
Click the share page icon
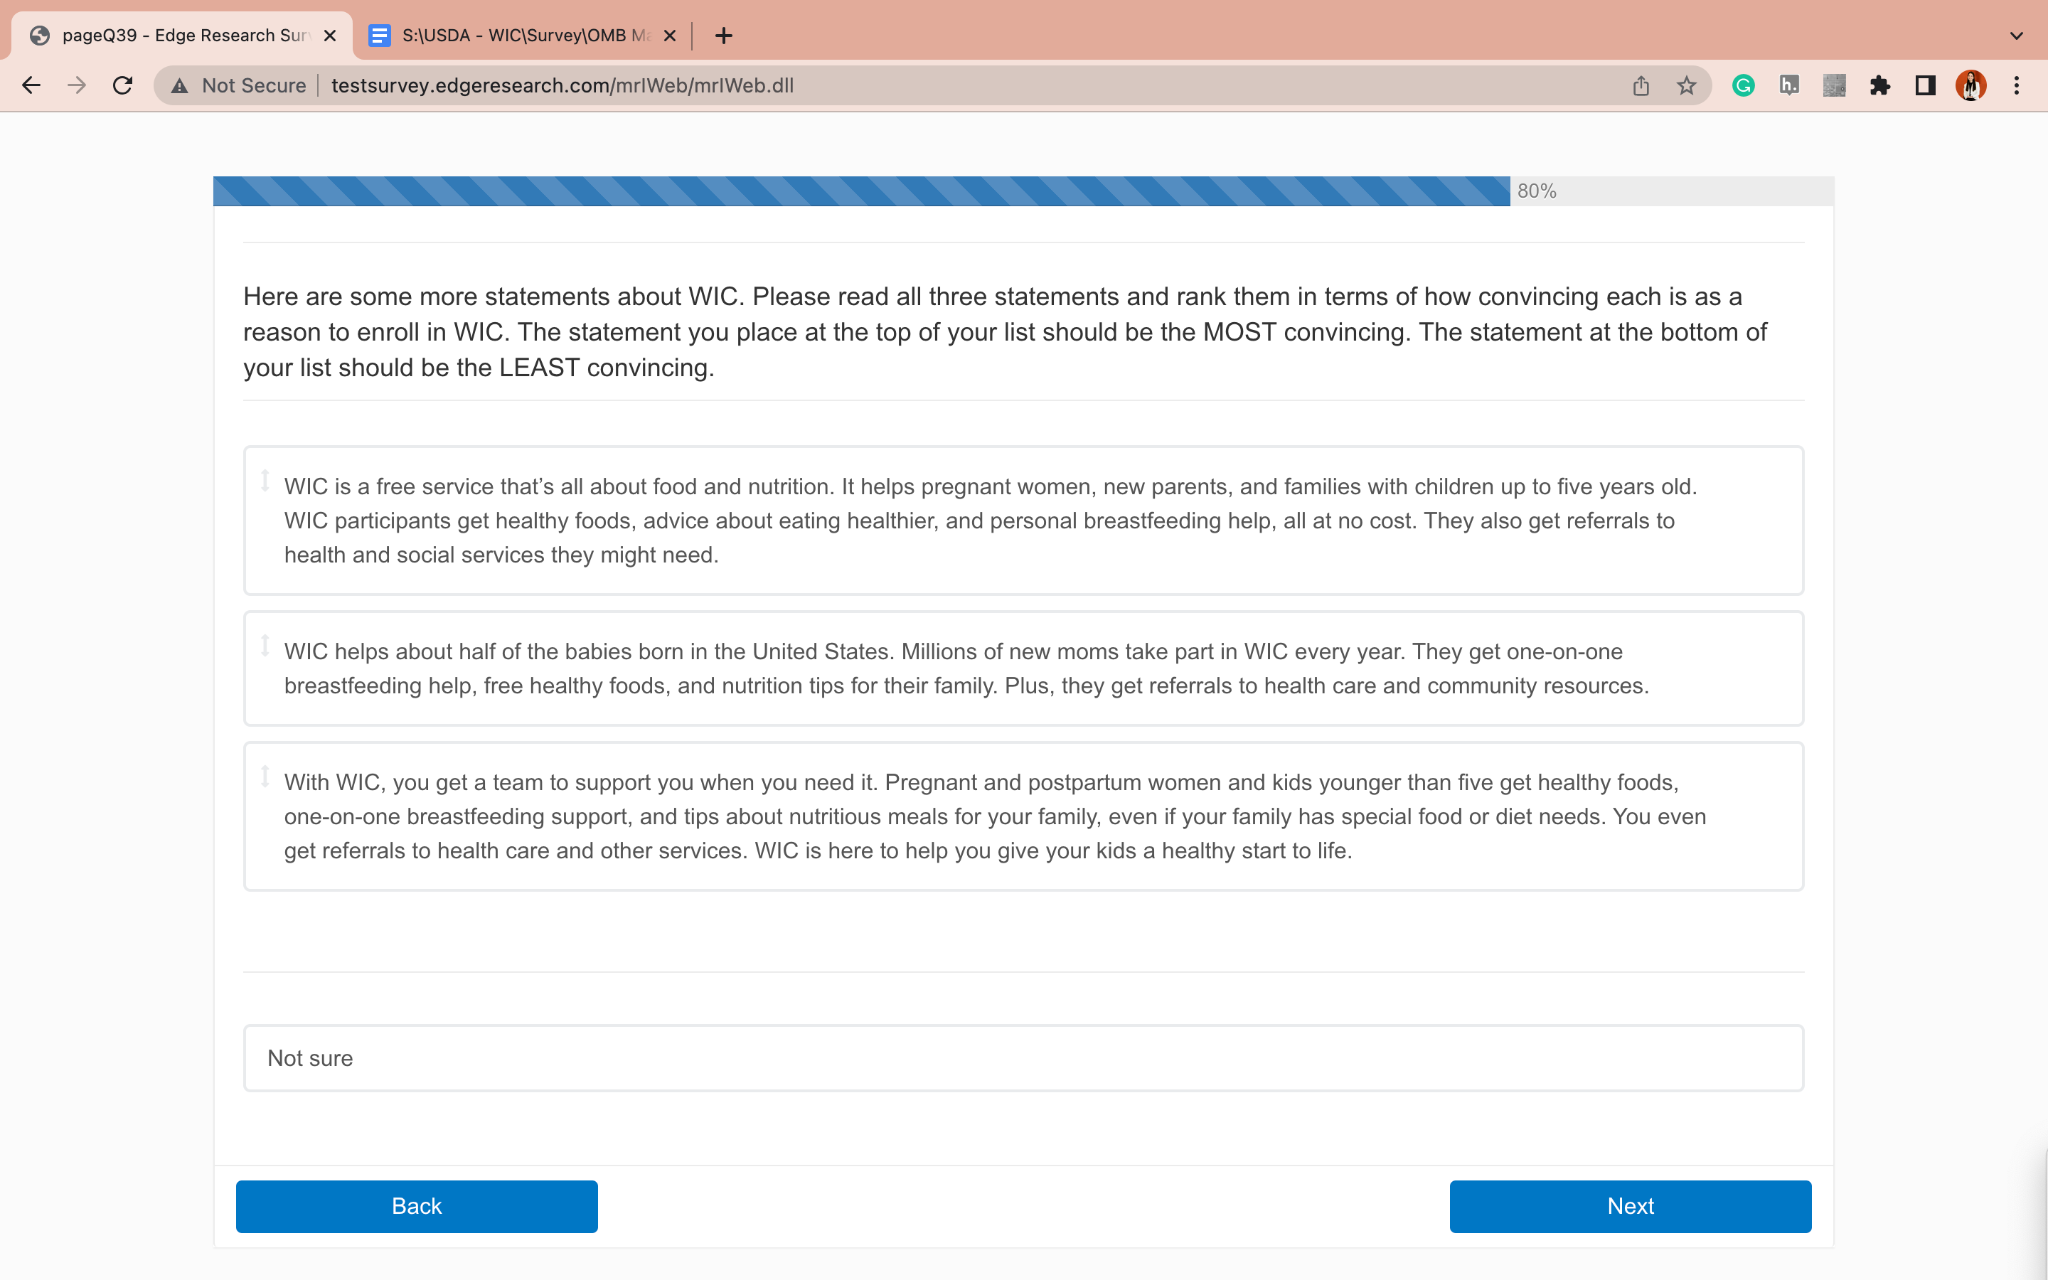[x=1641, y=86]
